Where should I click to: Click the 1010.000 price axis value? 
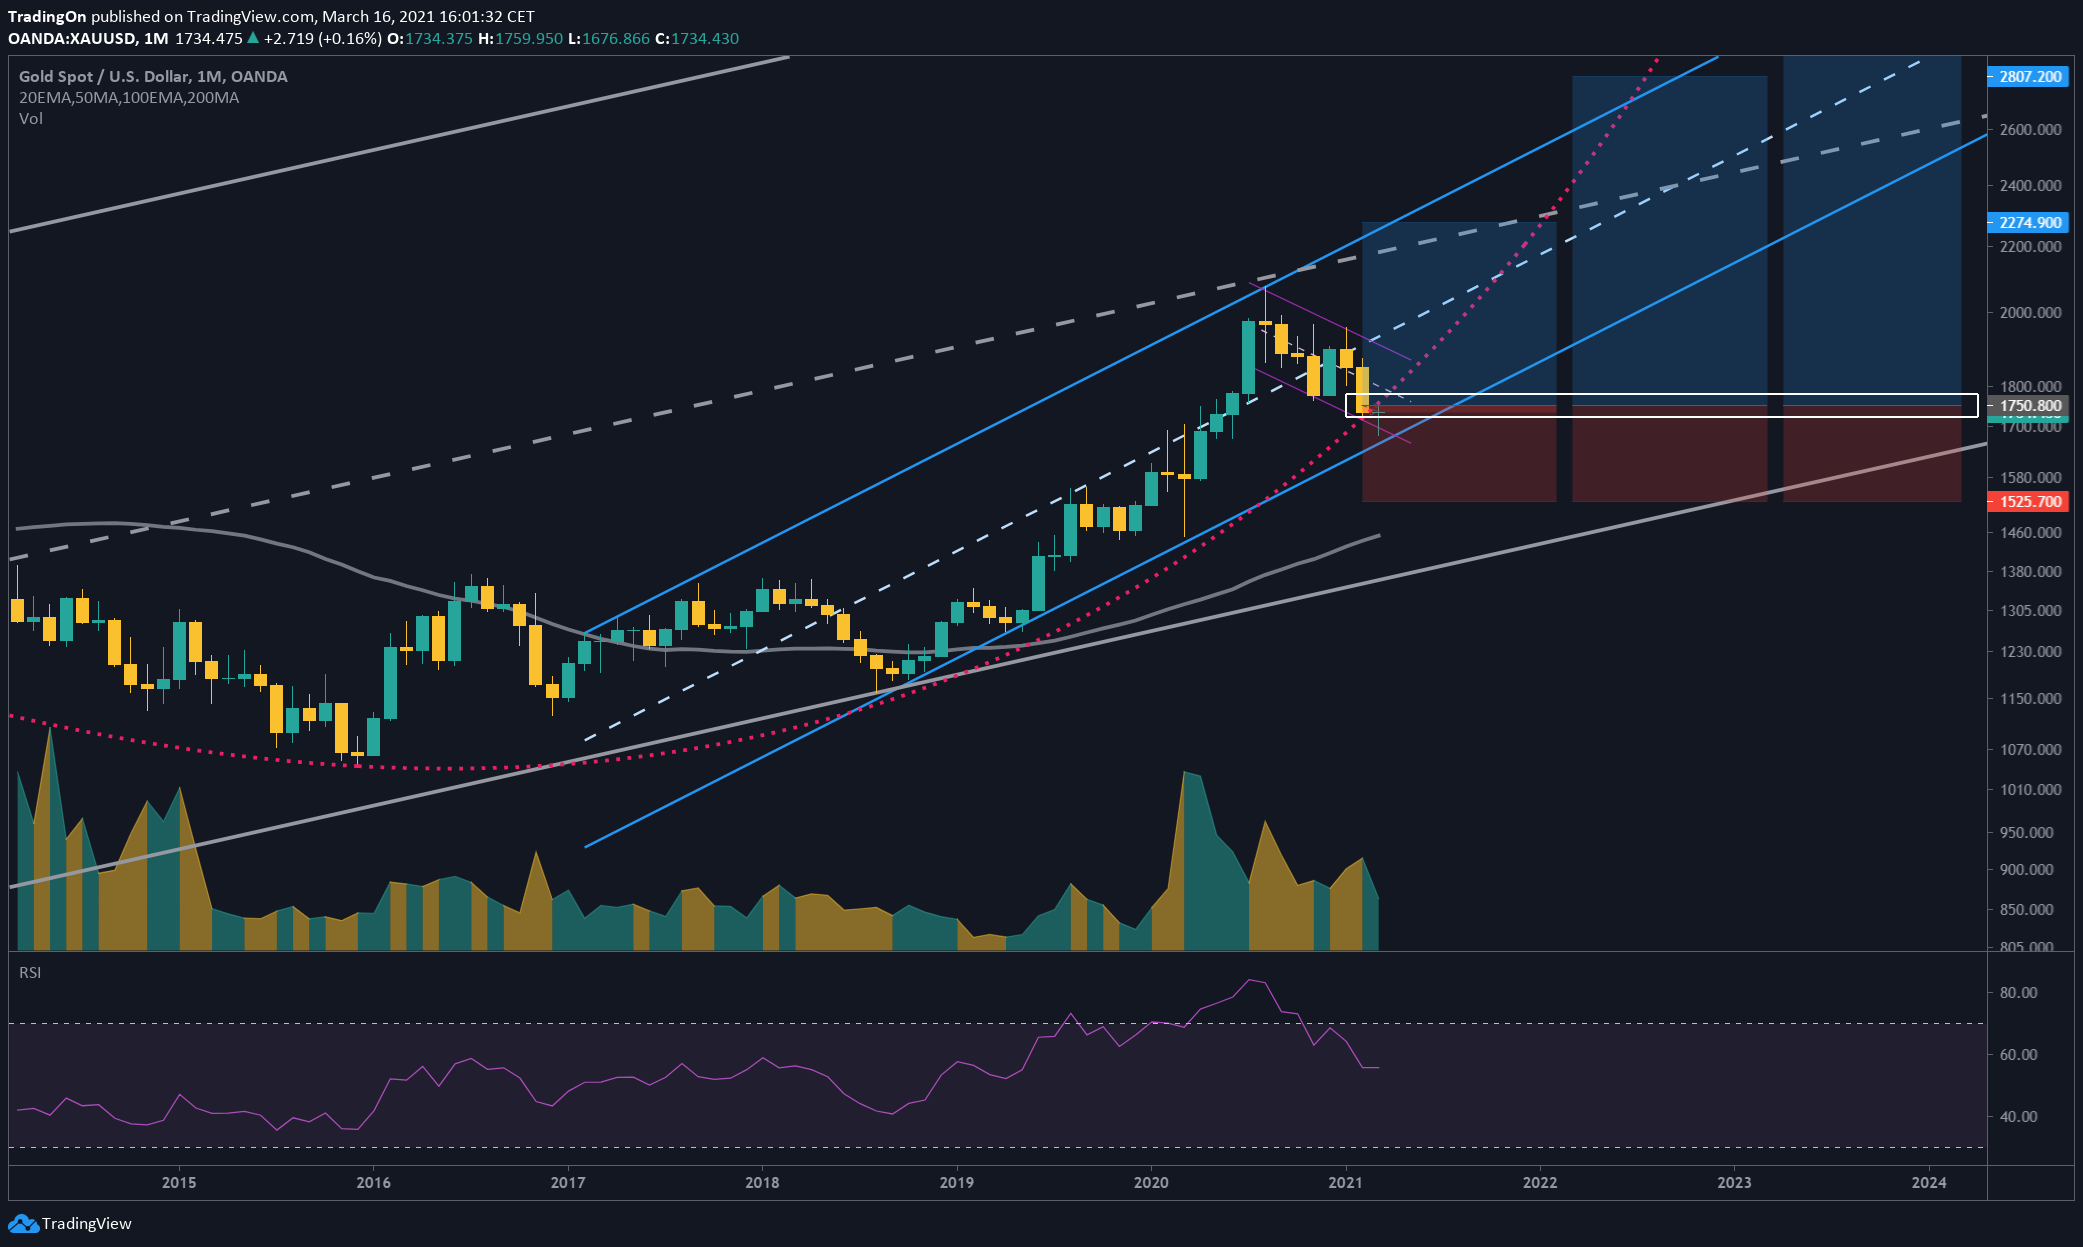tap(2030, 789)
